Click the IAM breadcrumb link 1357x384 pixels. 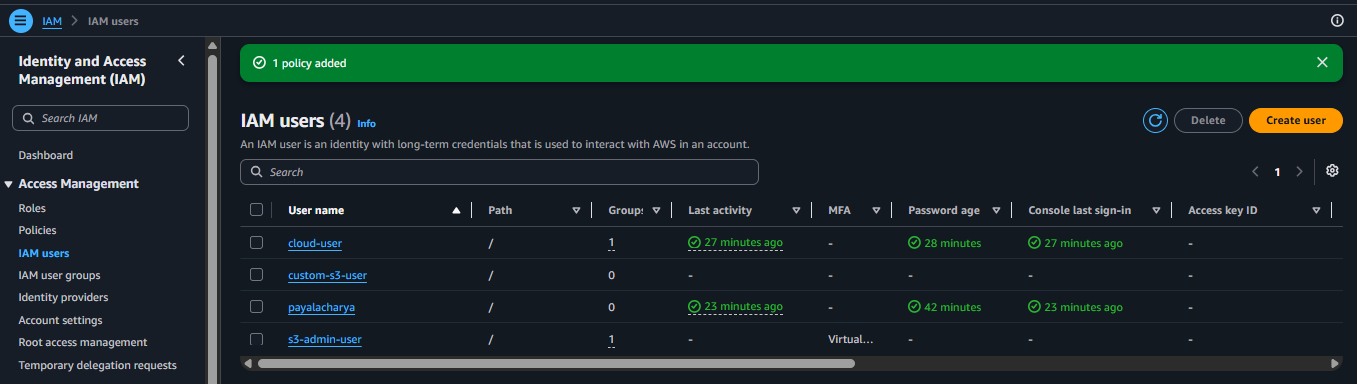[52, 20]
